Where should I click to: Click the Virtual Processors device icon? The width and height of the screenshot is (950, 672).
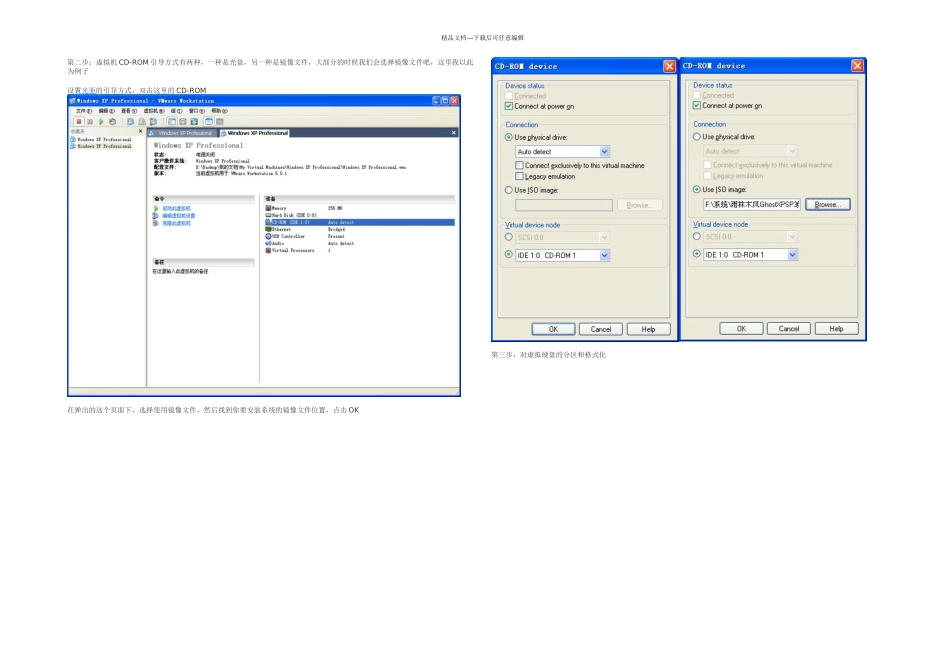tap(268, 250)
